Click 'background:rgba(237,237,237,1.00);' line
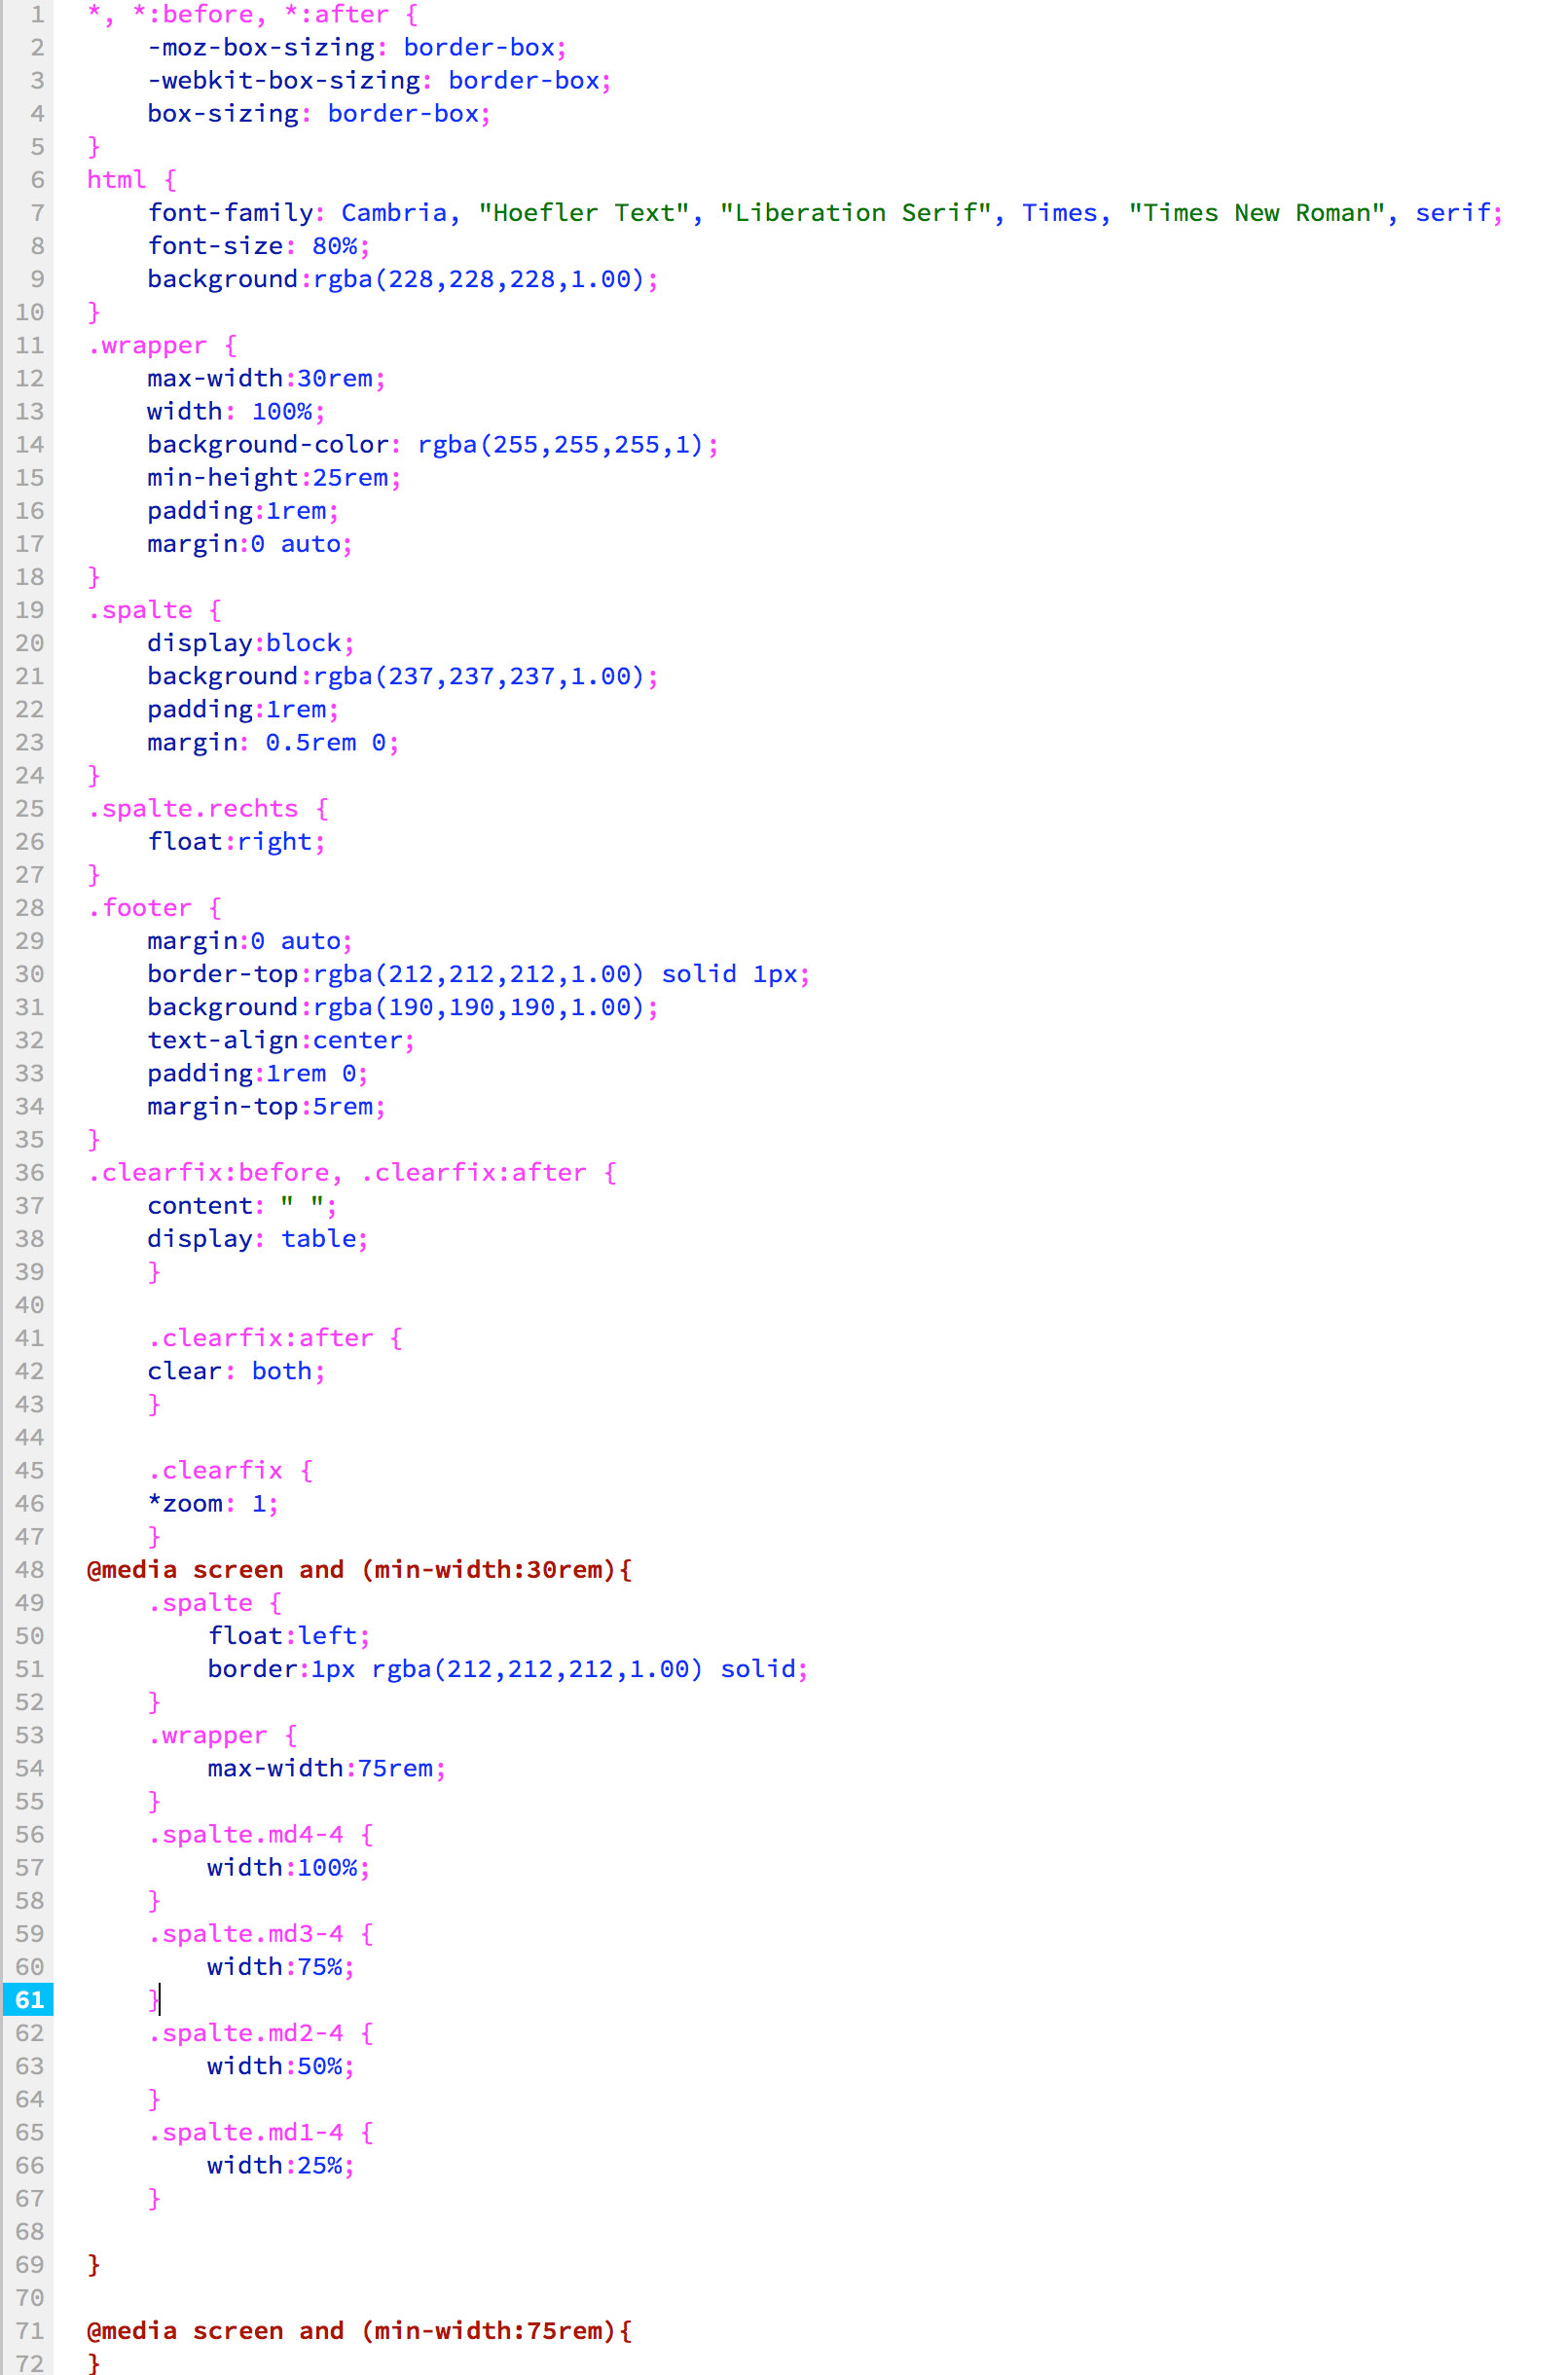 click(403, 677)
